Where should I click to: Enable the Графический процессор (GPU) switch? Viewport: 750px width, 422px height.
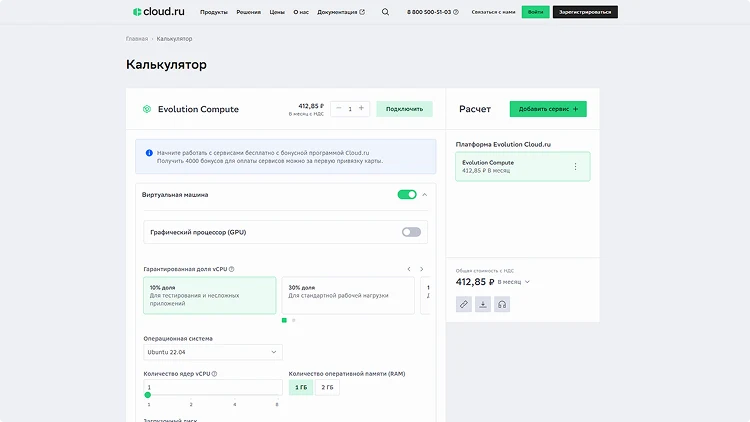[411, 232]
